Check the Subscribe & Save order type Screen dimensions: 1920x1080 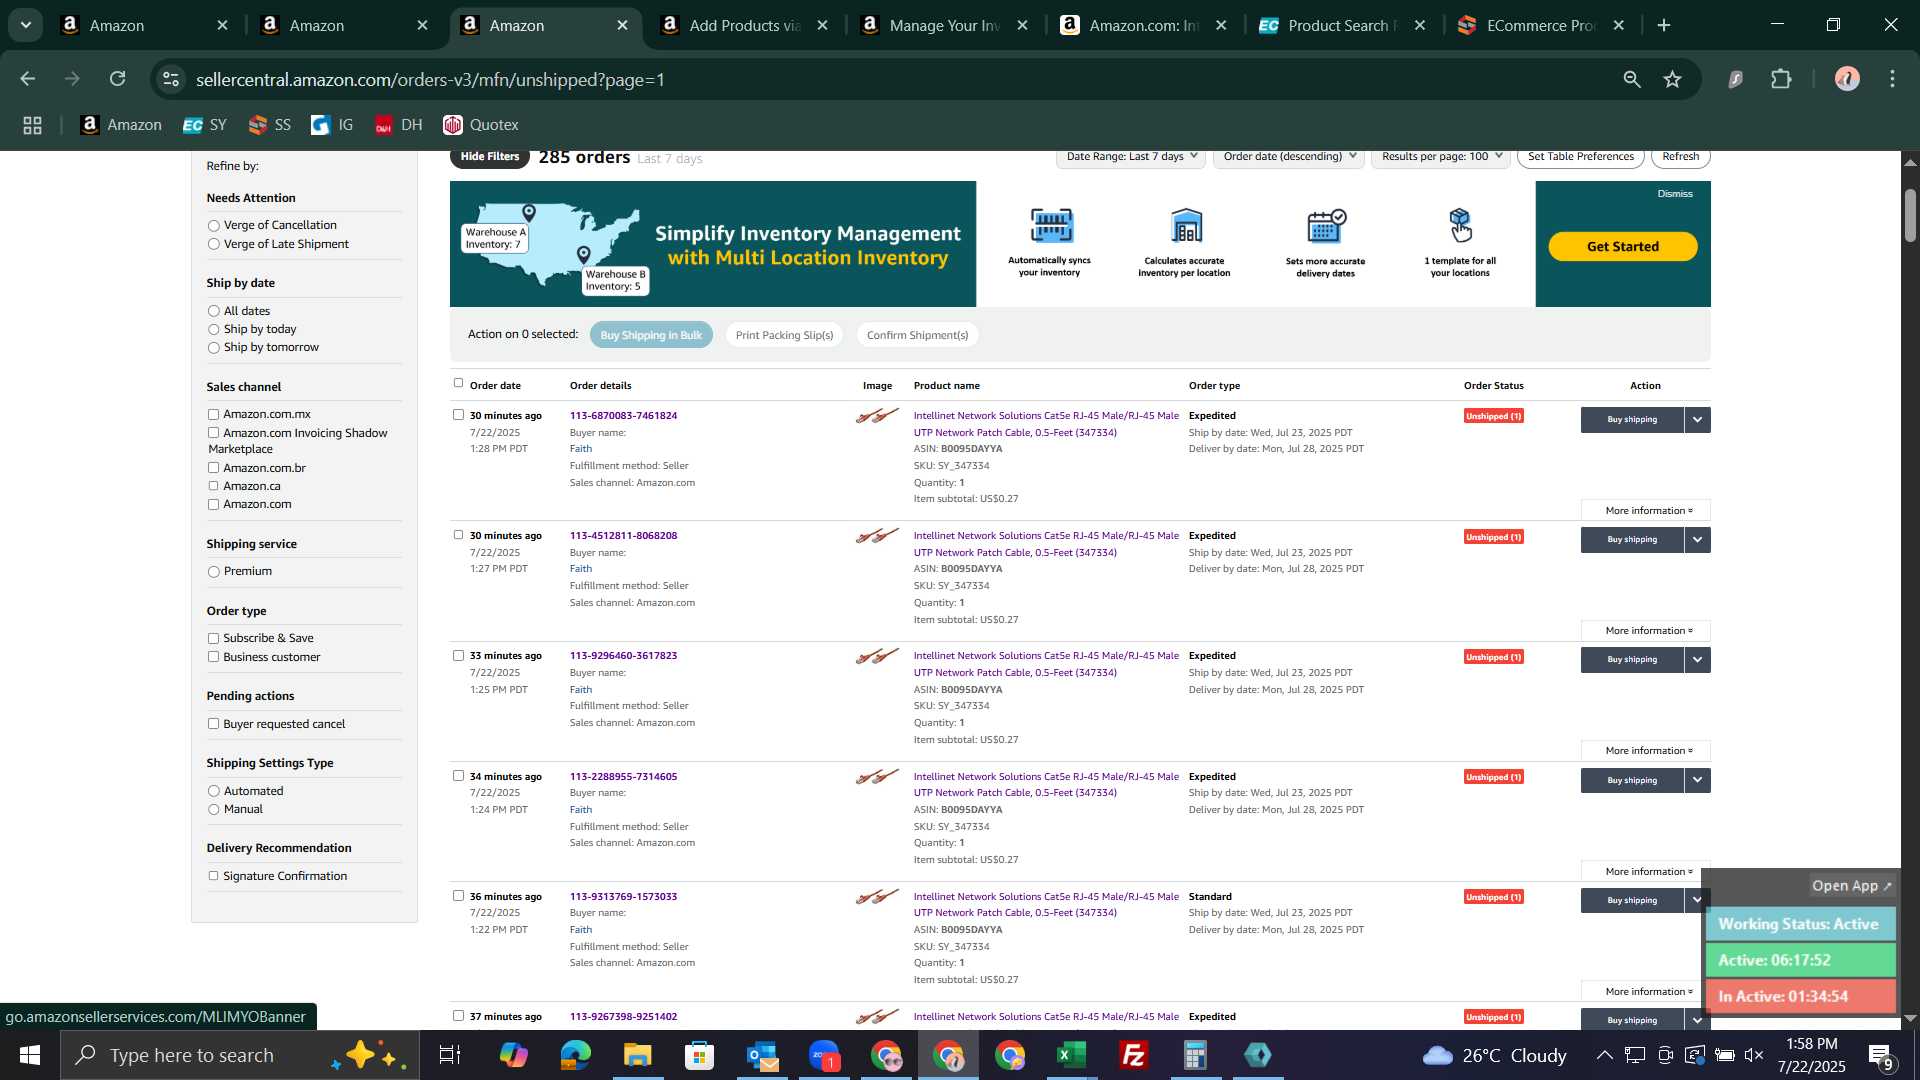213,638
